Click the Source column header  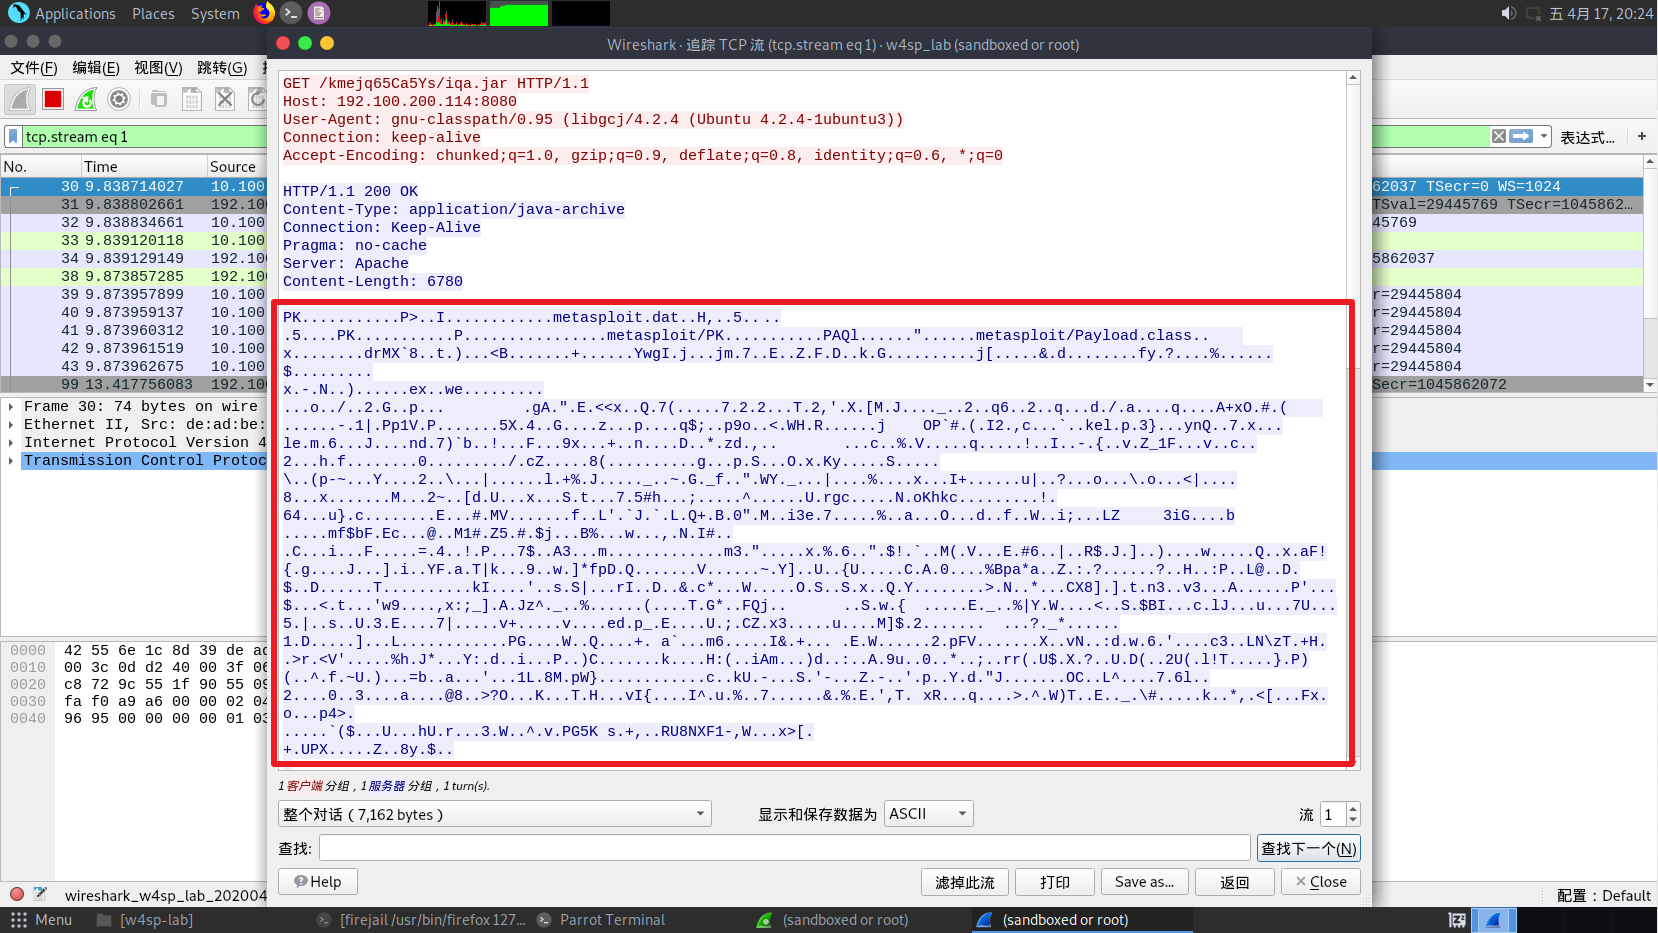click(237, 166)
